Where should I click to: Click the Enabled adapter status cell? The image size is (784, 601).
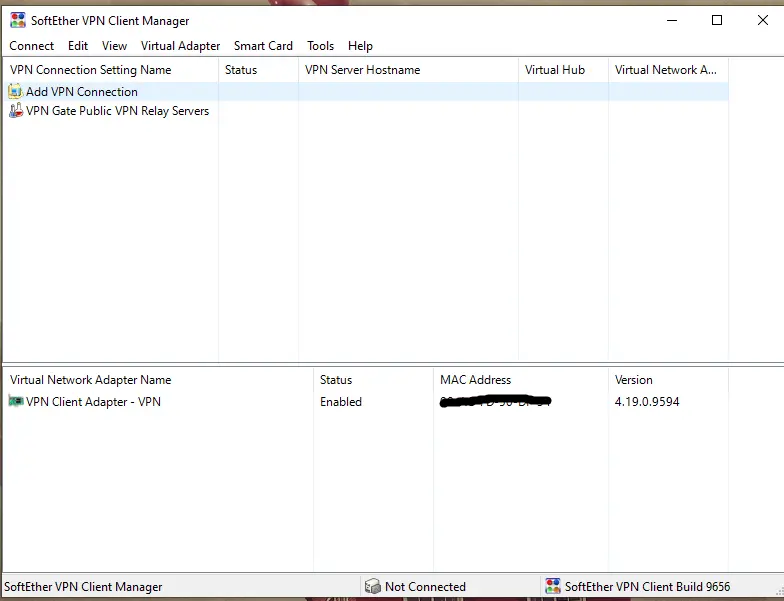[341, 402]
